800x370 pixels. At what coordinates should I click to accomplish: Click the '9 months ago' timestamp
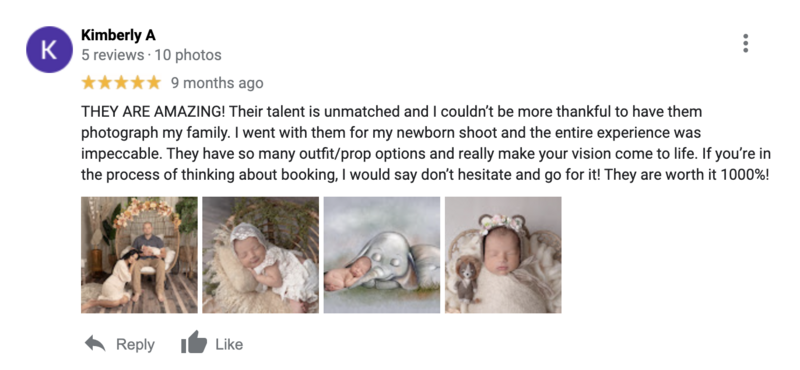[x=217, y=83]
